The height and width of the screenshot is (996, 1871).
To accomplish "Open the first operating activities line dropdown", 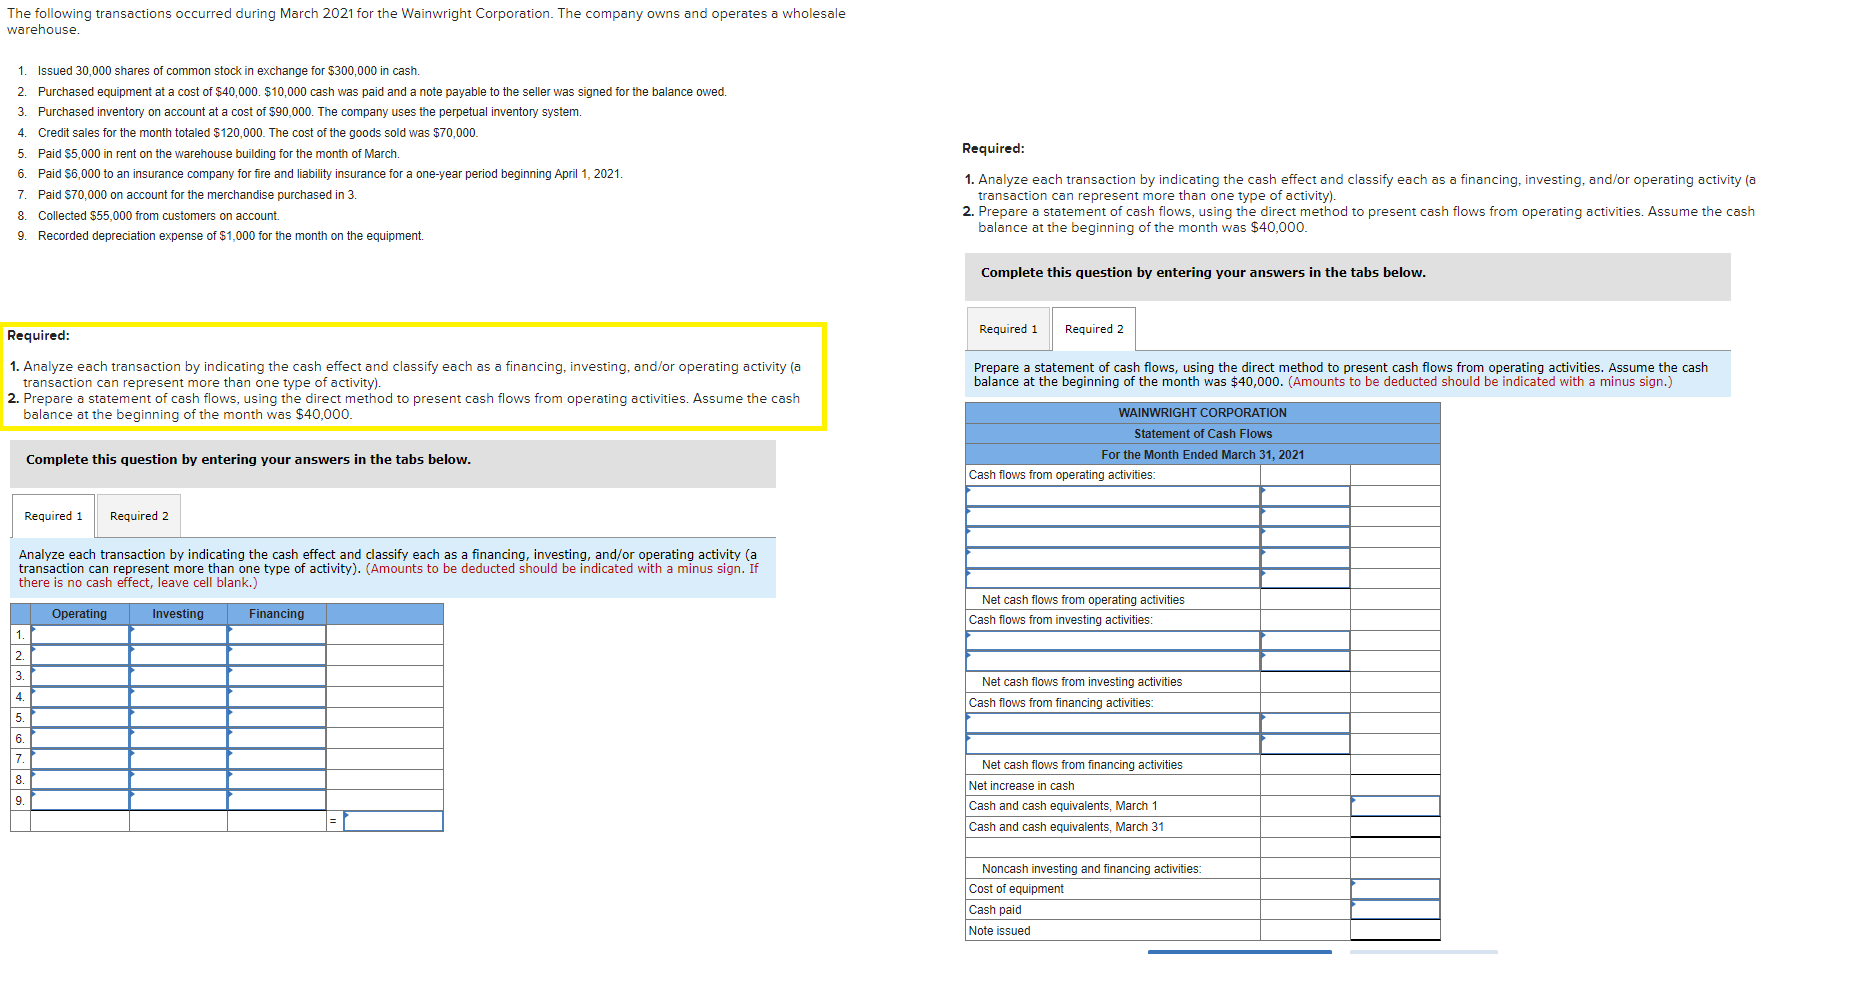I will [1112, 494].
